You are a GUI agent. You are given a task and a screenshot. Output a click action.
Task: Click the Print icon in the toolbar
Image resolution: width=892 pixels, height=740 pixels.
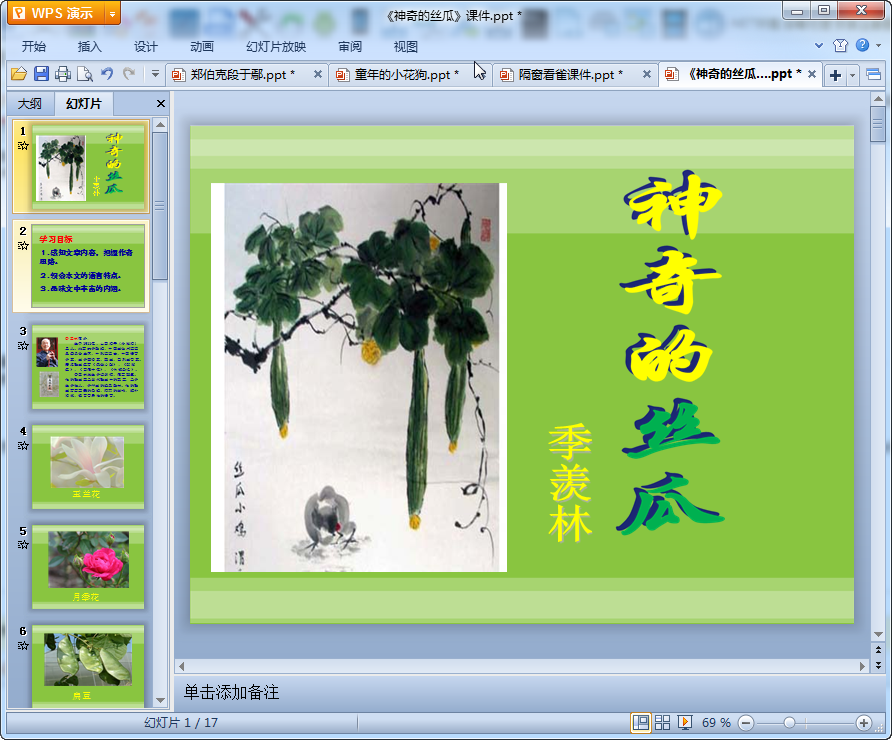click(x=63, y=73)
